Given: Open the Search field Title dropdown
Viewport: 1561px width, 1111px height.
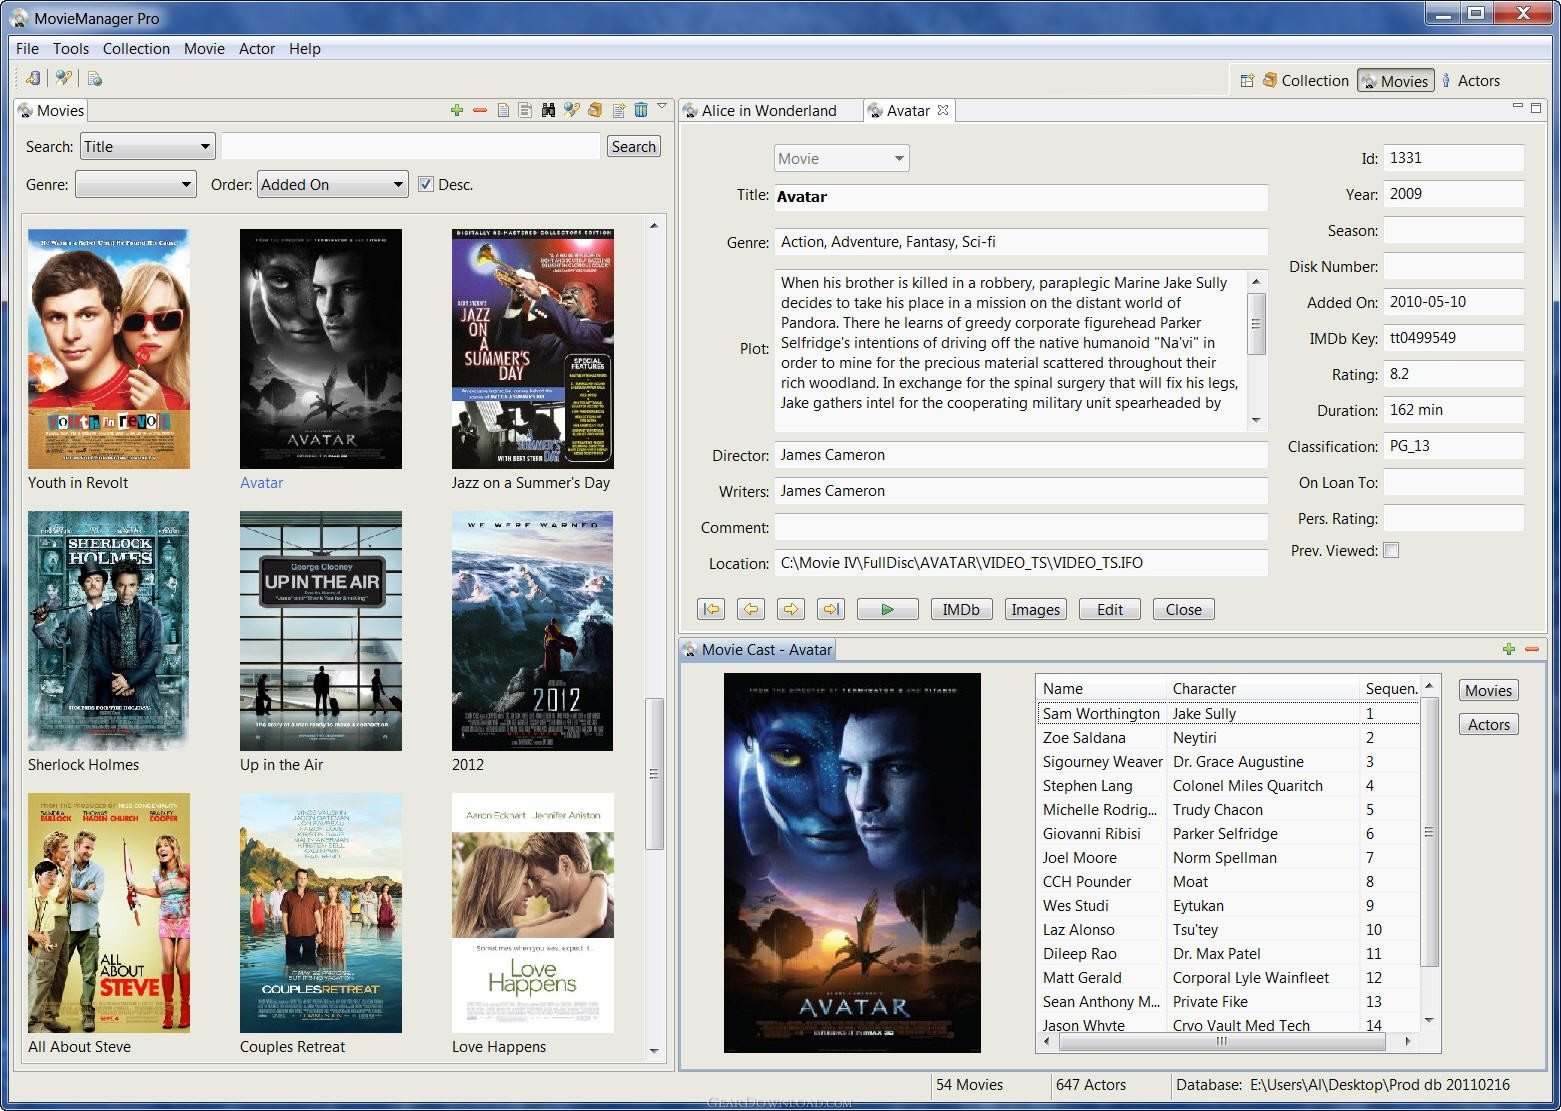Looking at the screenshot, I should pos(147,146).
